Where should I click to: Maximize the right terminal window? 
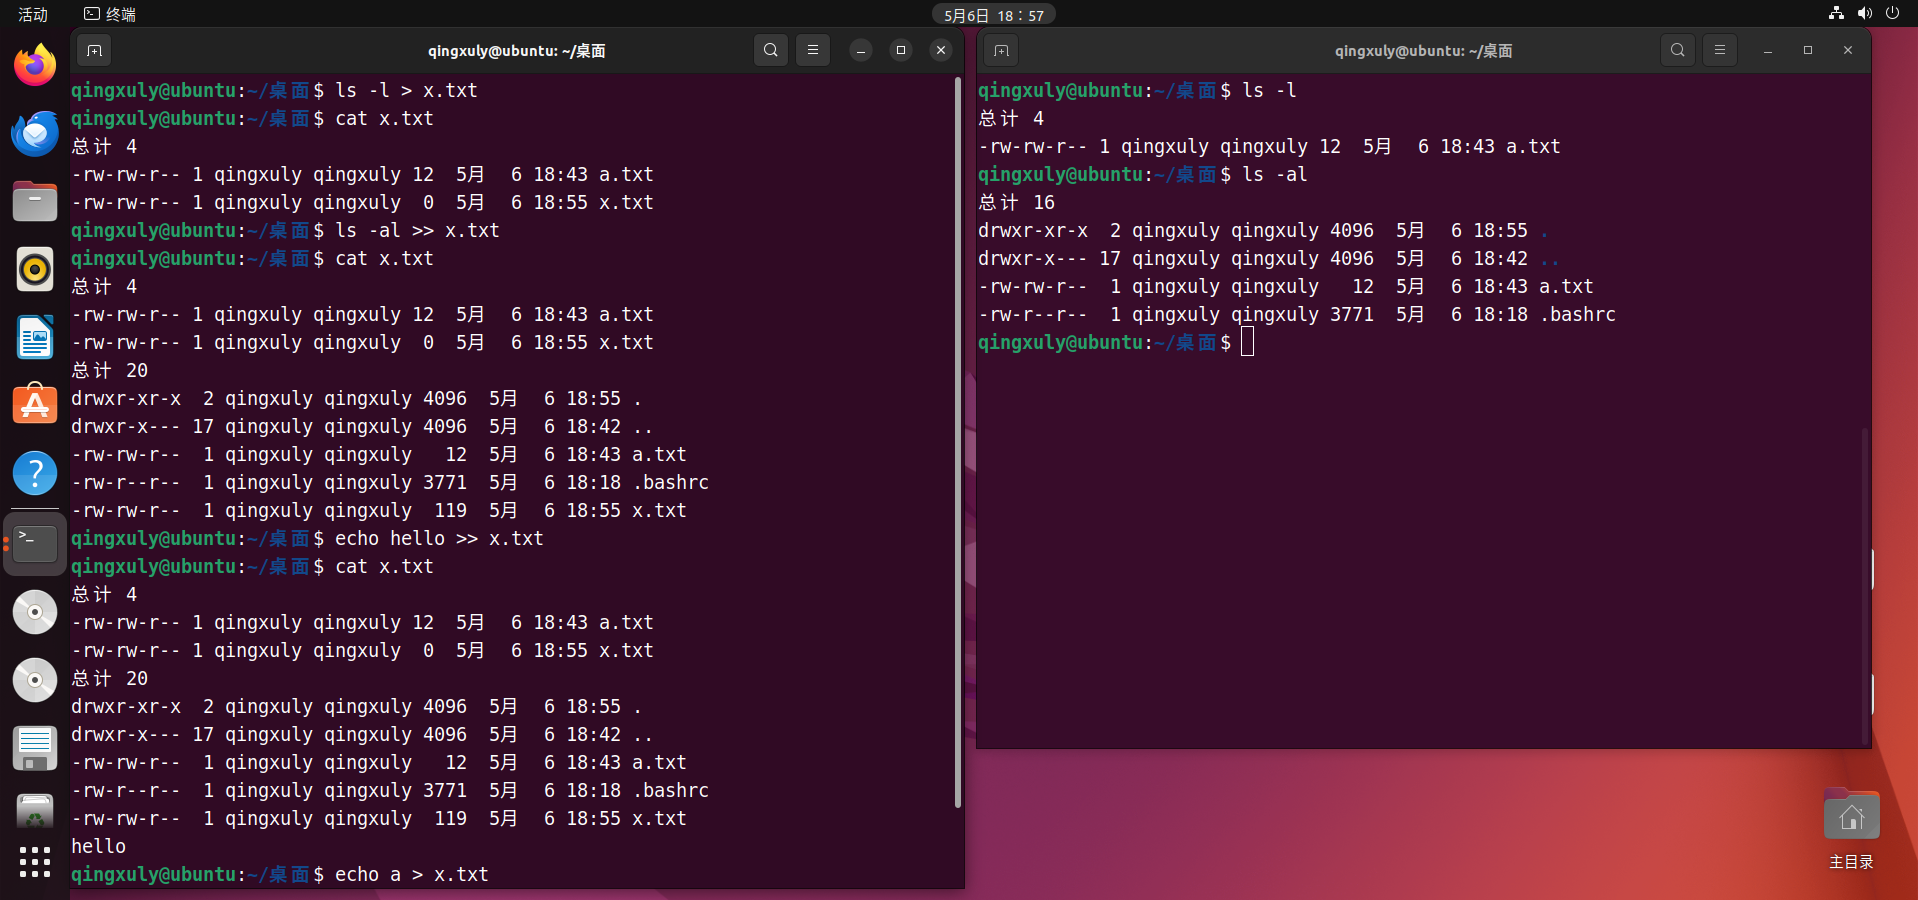click(1808, 50)
